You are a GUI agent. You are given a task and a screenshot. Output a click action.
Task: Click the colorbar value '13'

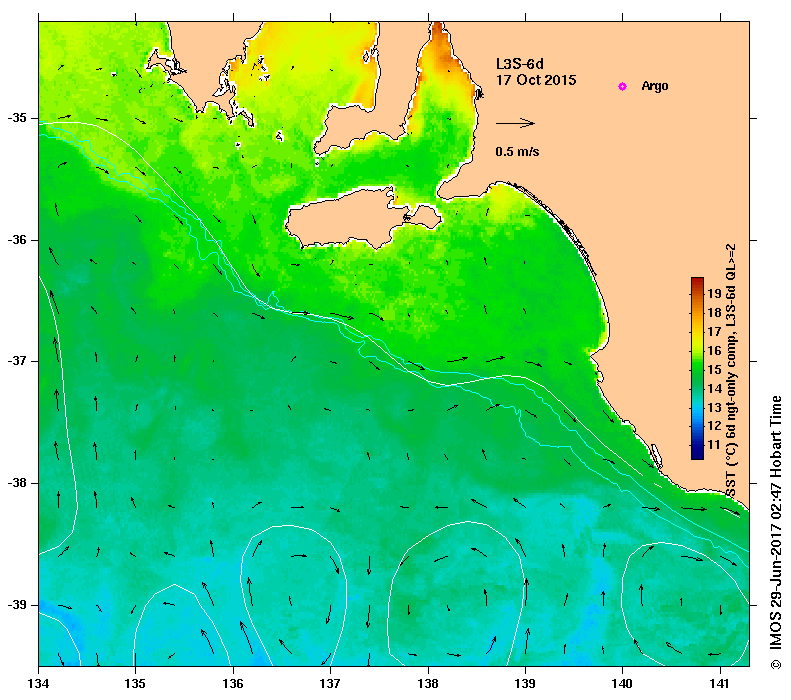[714, 407]
